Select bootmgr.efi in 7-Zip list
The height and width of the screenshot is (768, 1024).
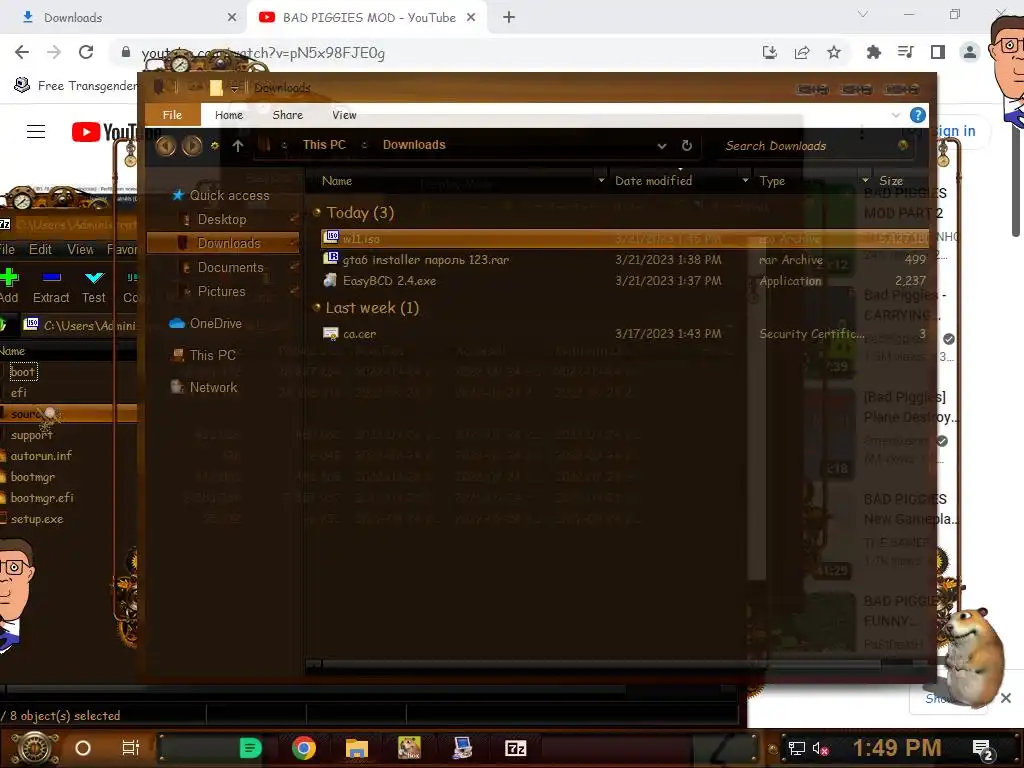[42, 498]
